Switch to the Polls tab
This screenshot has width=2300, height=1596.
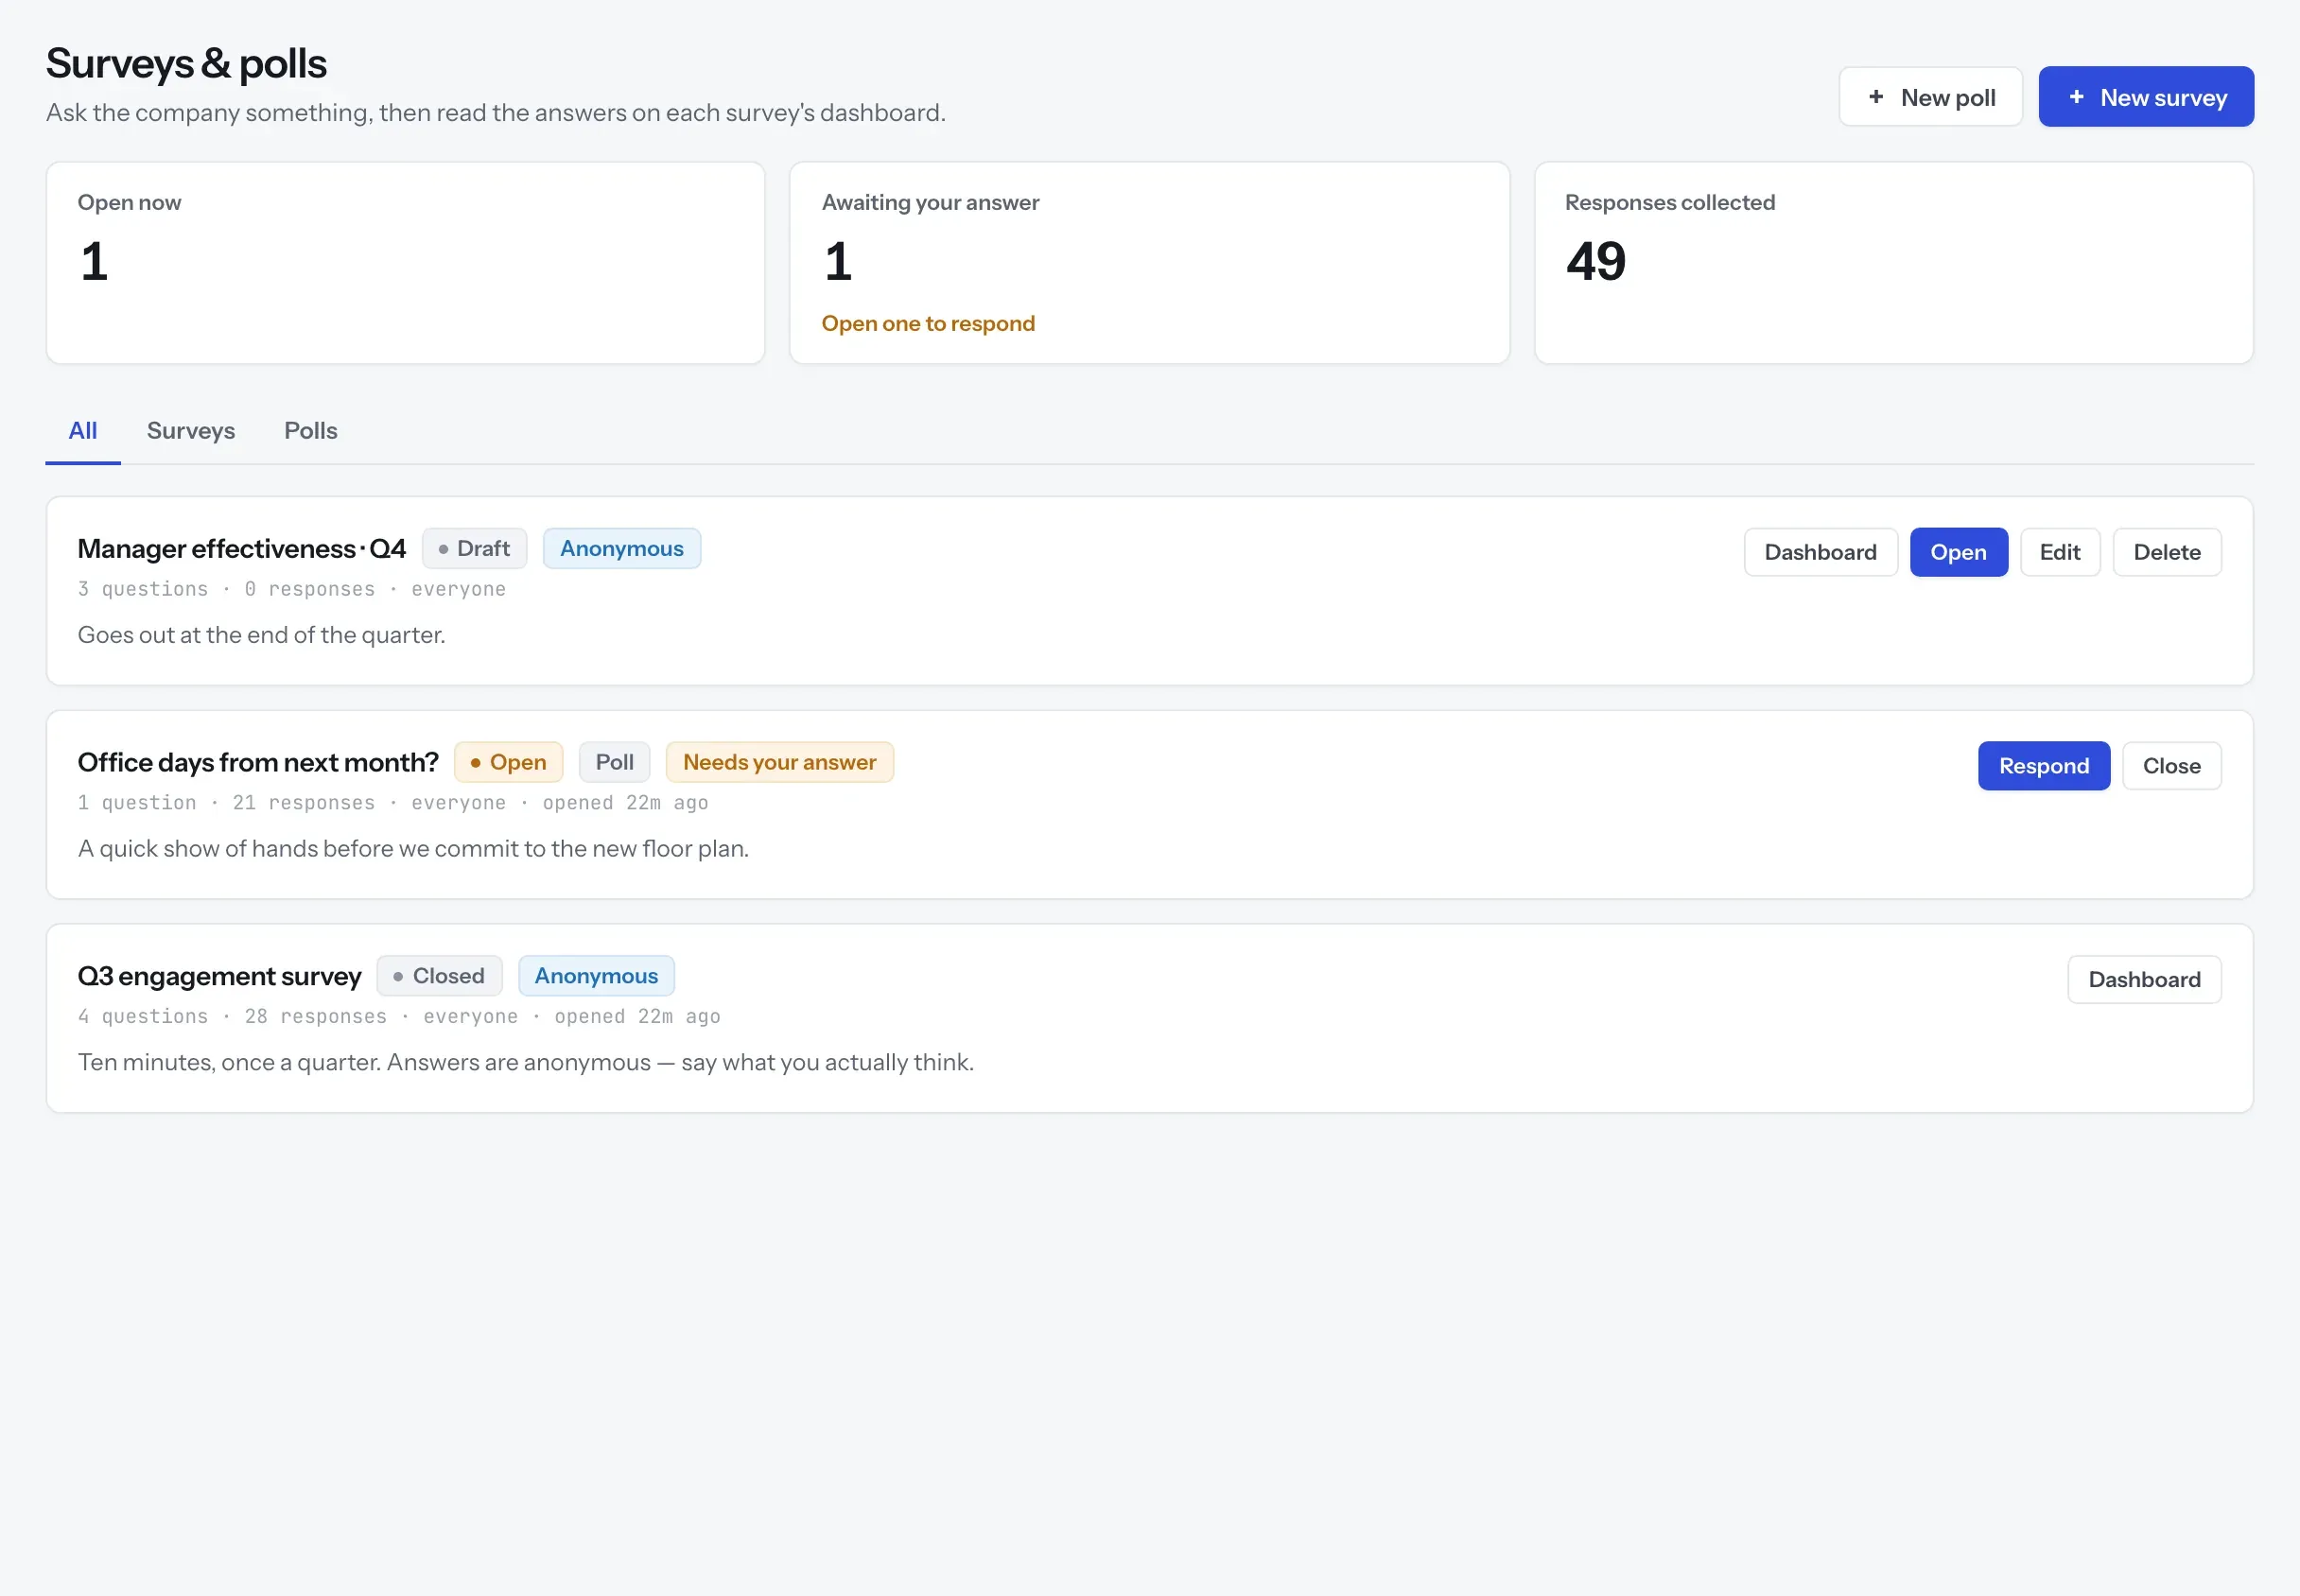tap(311, 431)
